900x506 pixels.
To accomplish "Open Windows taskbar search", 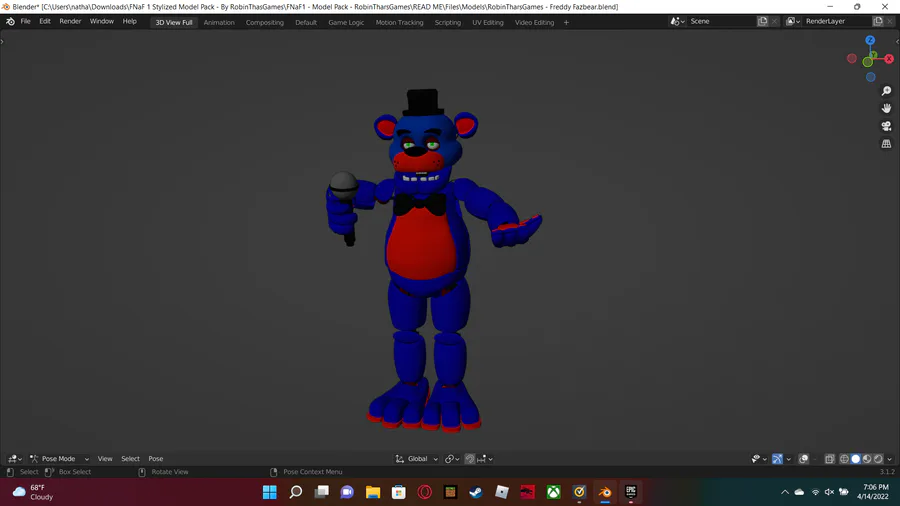I will (x=296, y=492).
